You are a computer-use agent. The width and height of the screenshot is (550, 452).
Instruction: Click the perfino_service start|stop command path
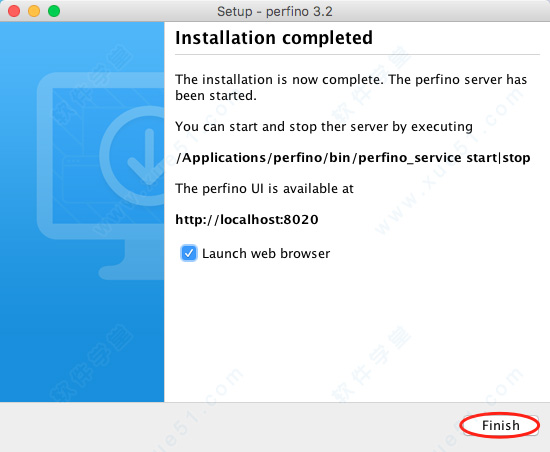(353, 158)
